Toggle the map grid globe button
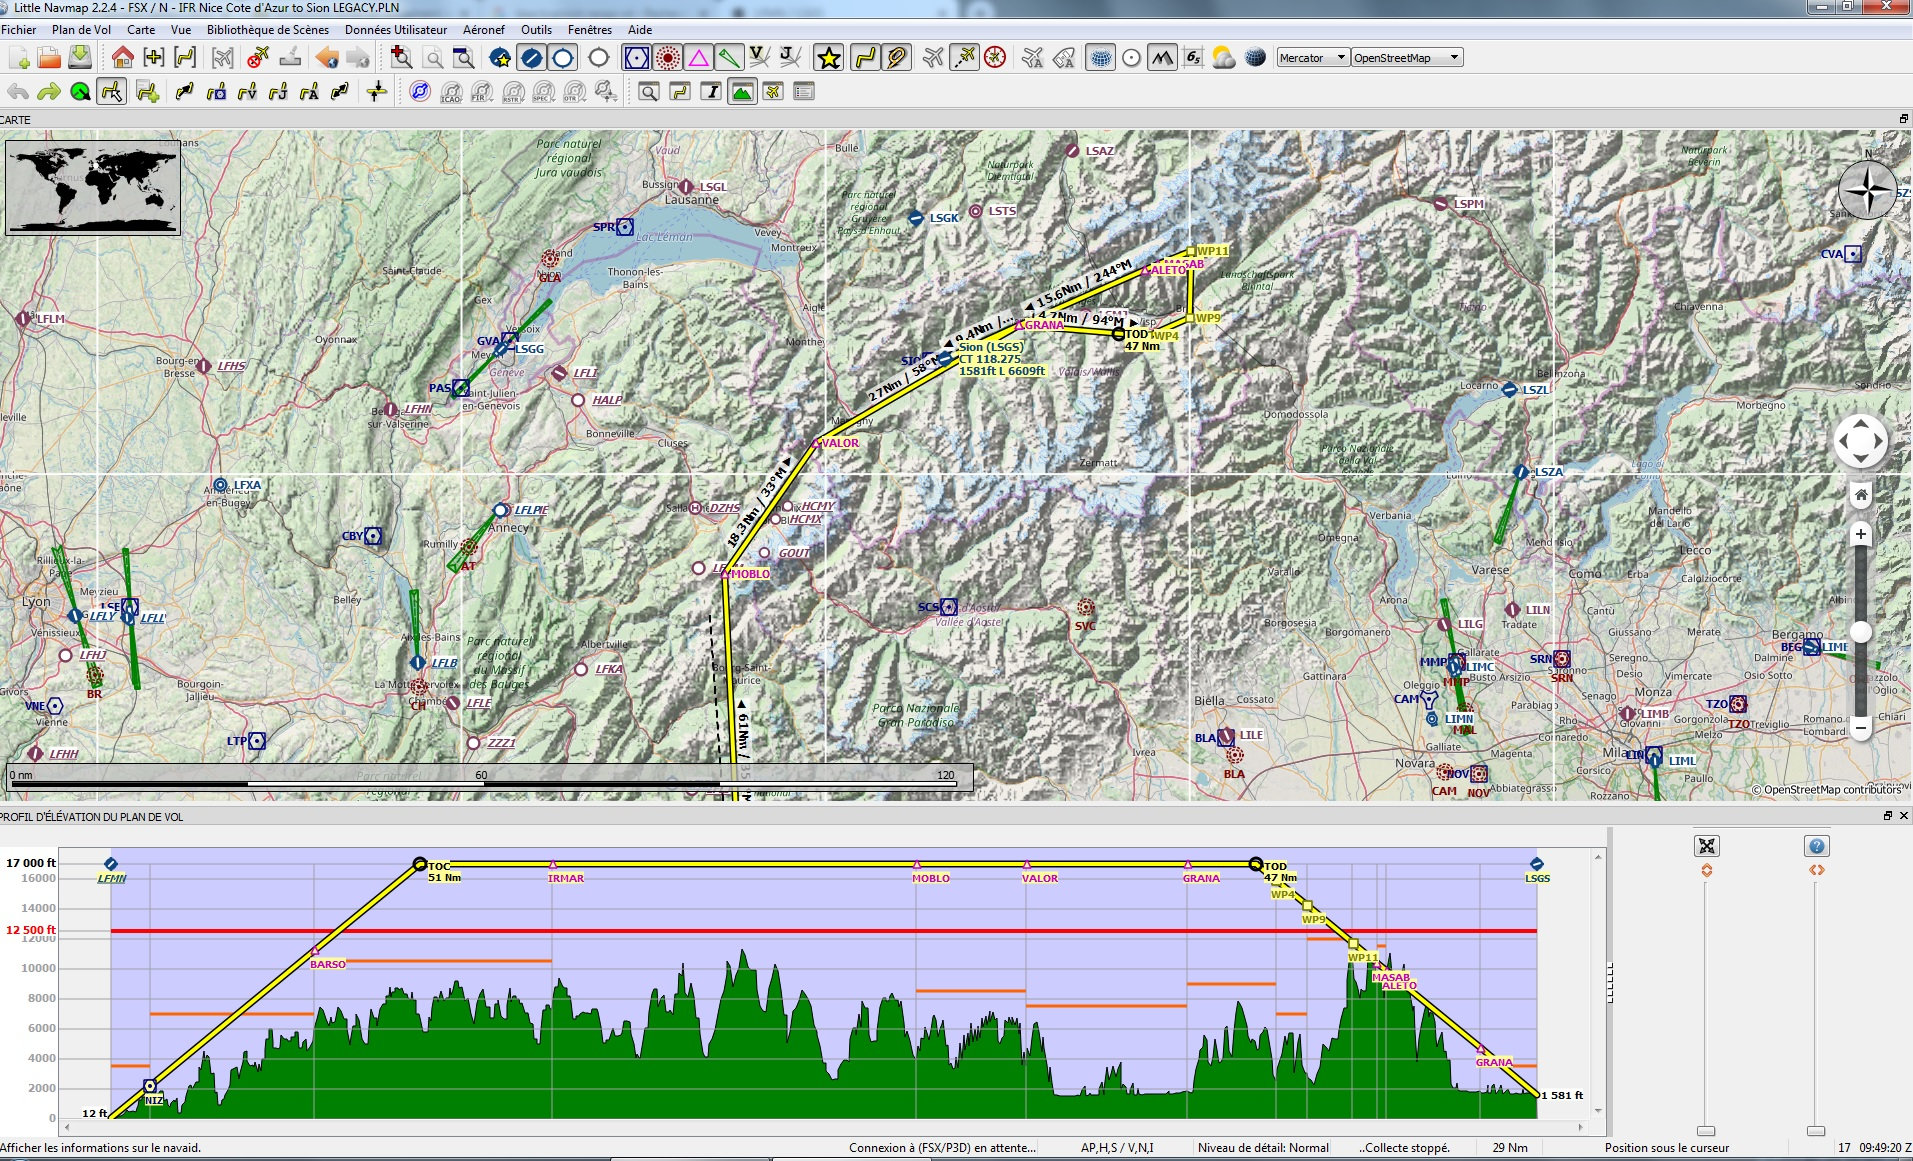 [x=1100, y=58]
